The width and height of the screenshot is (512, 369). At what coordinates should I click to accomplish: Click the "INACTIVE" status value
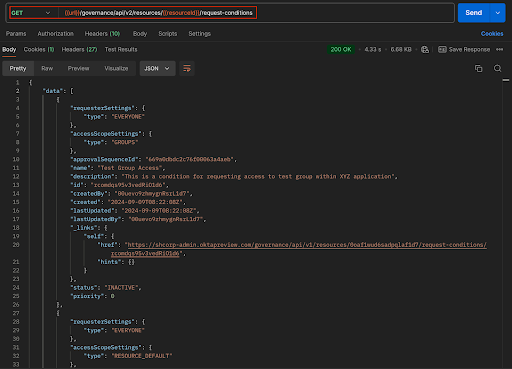coord(121,288)
